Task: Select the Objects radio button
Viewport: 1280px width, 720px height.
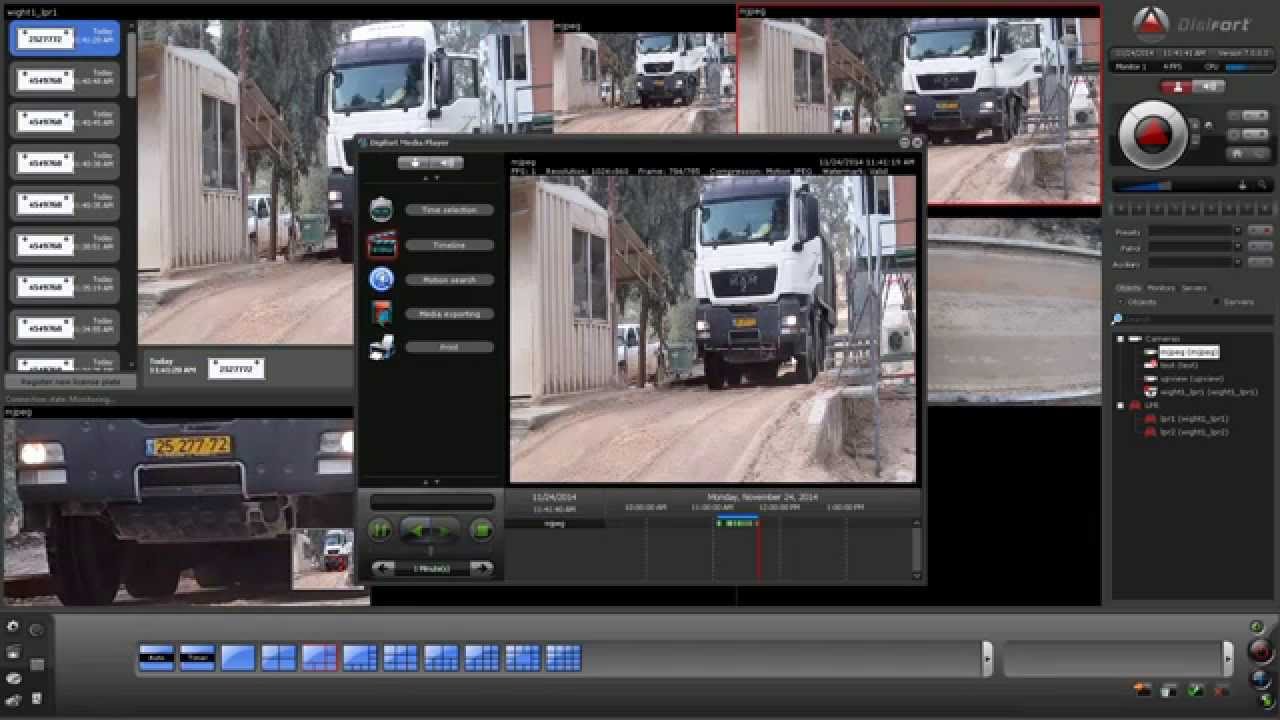Action: pyautogui.click(x=1119, y=301)
